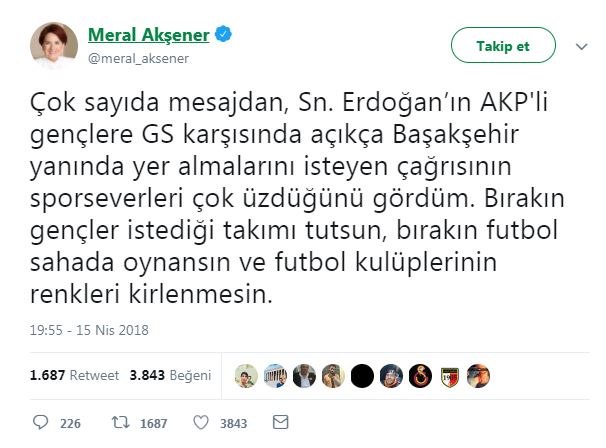This screenshot has height=448, width=606.
Task: Click the @meral_aksener handle
Action: pyautogui.click(x=138, y=58)
